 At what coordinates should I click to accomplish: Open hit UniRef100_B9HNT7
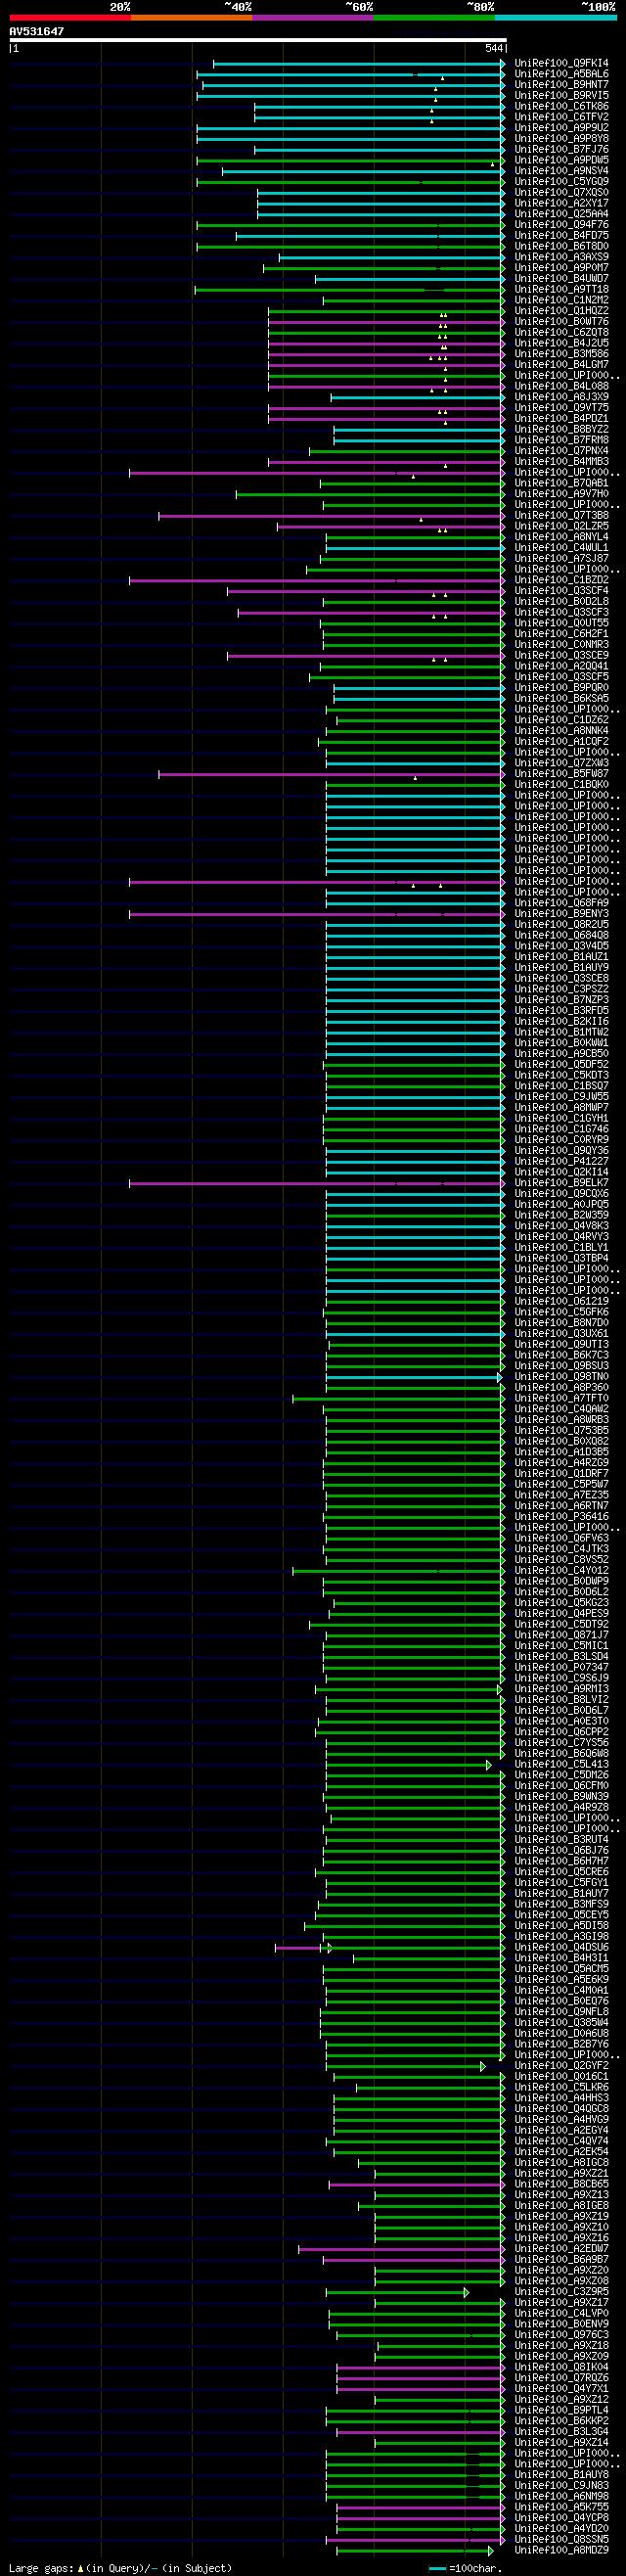point(561,85)
